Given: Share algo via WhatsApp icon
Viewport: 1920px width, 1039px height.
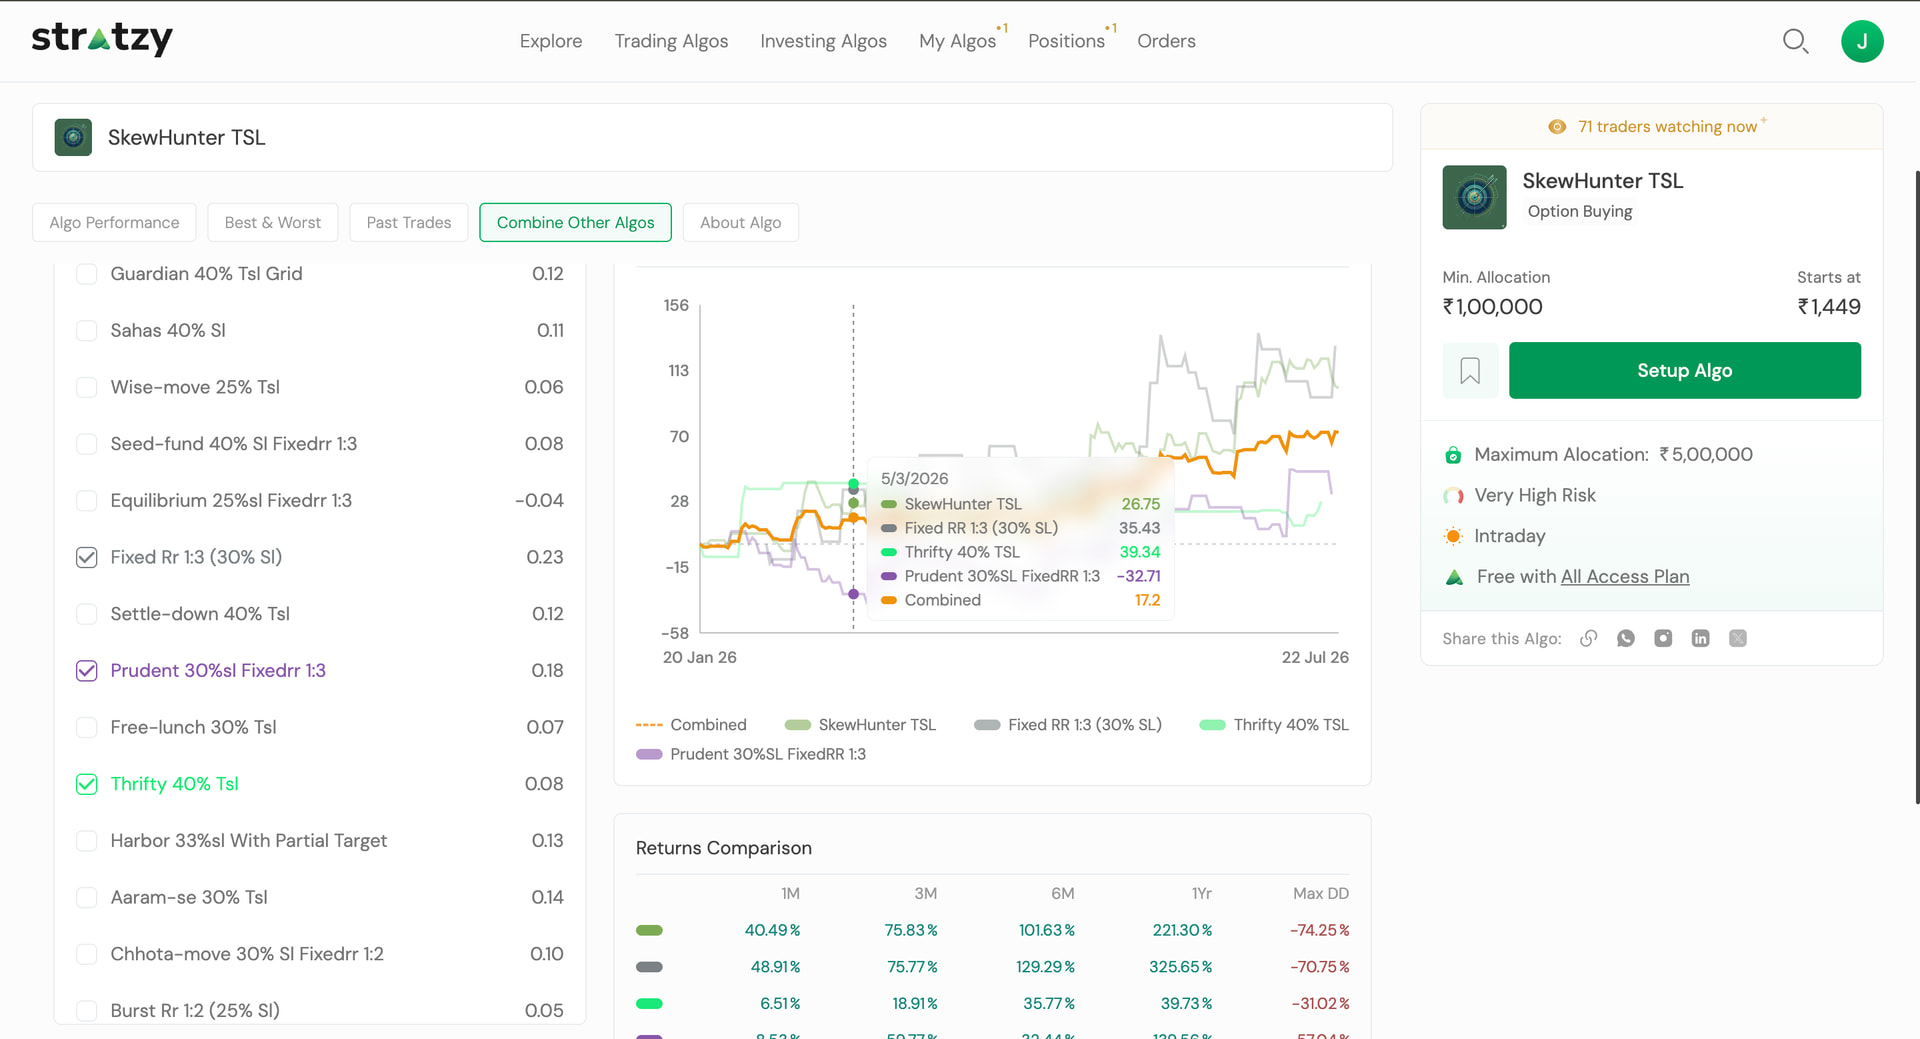Looking at the screenshot, I should click(x=1626, y=638).
